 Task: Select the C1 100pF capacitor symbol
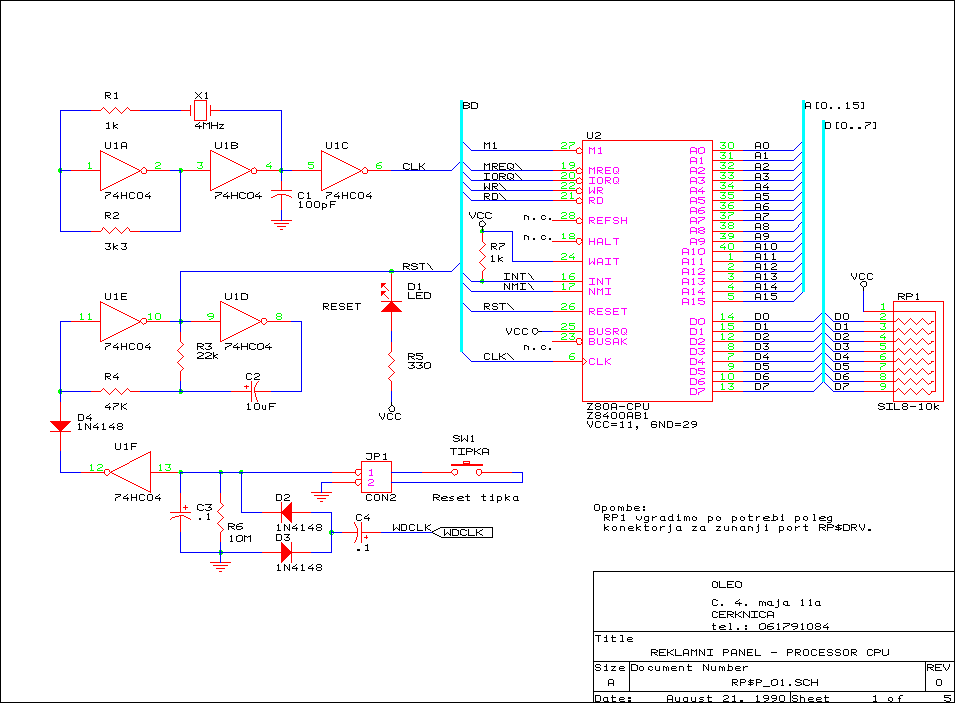[x=281, y=194]
